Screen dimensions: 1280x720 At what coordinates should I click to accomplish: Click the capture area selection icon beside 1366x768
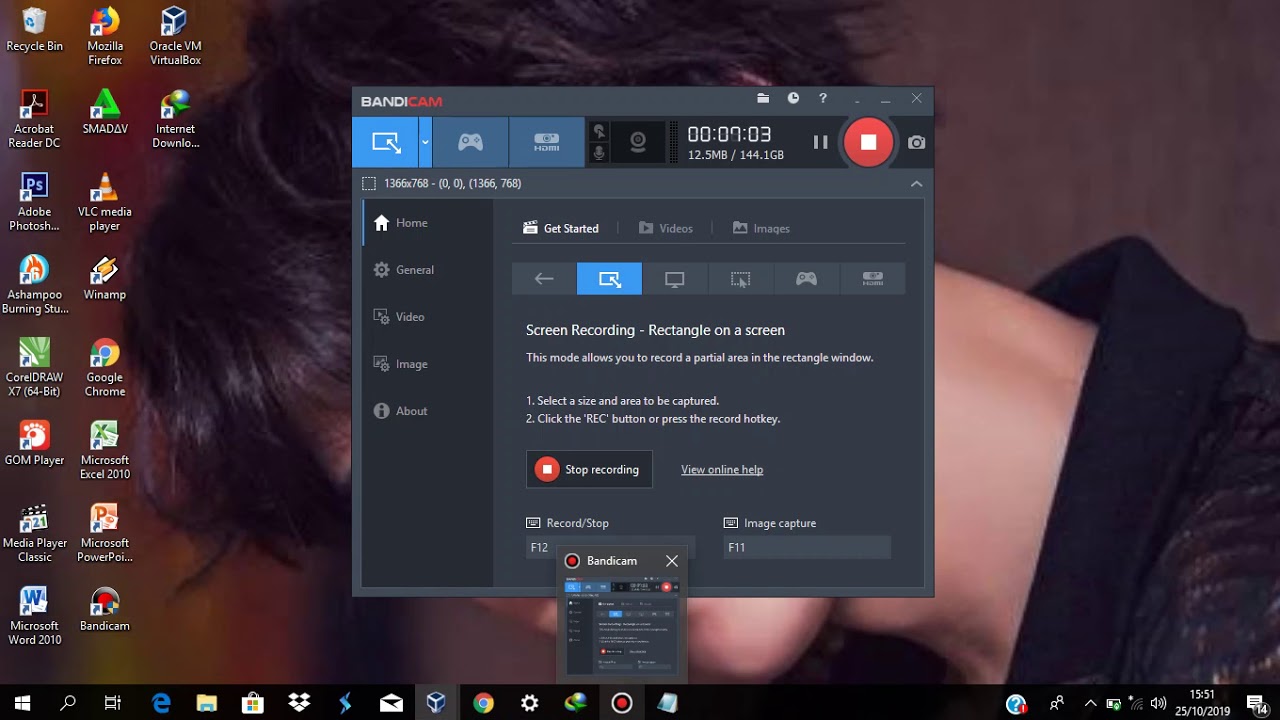(369, 184)
